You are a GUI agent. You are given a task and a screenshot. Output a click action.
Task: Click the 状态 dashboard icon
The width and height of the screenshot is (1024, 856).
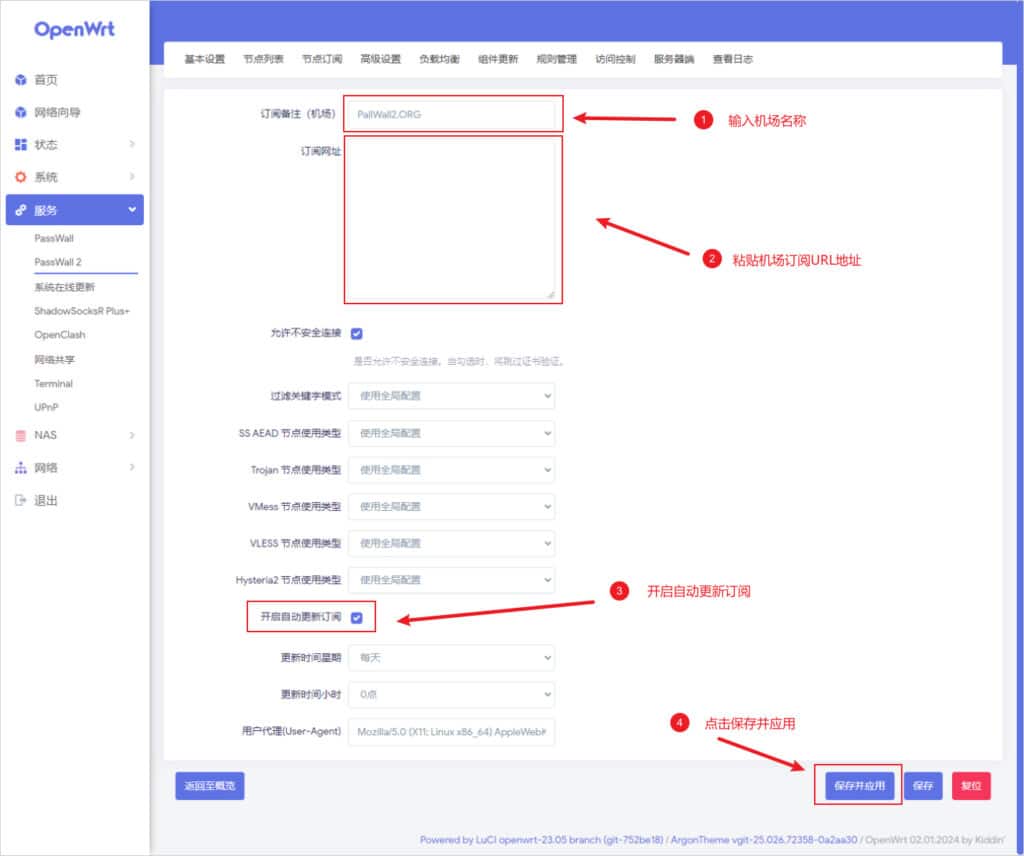tap(20, 145)
